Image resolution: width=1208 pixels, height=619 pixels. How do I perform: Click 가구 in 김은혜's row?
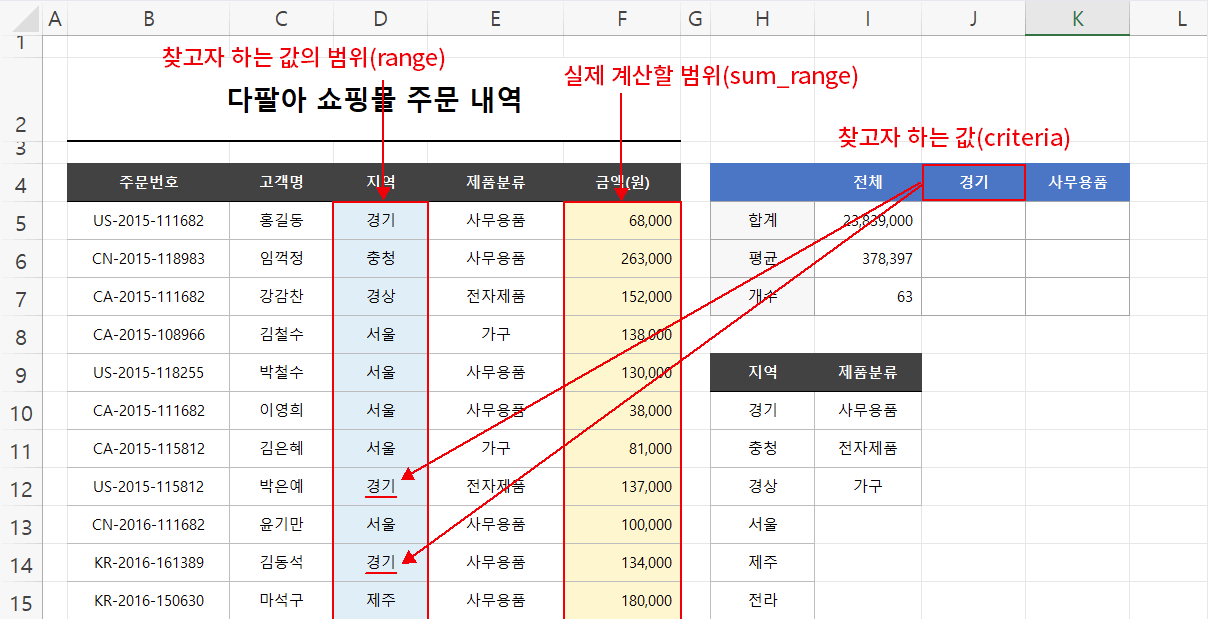(496, 448)
